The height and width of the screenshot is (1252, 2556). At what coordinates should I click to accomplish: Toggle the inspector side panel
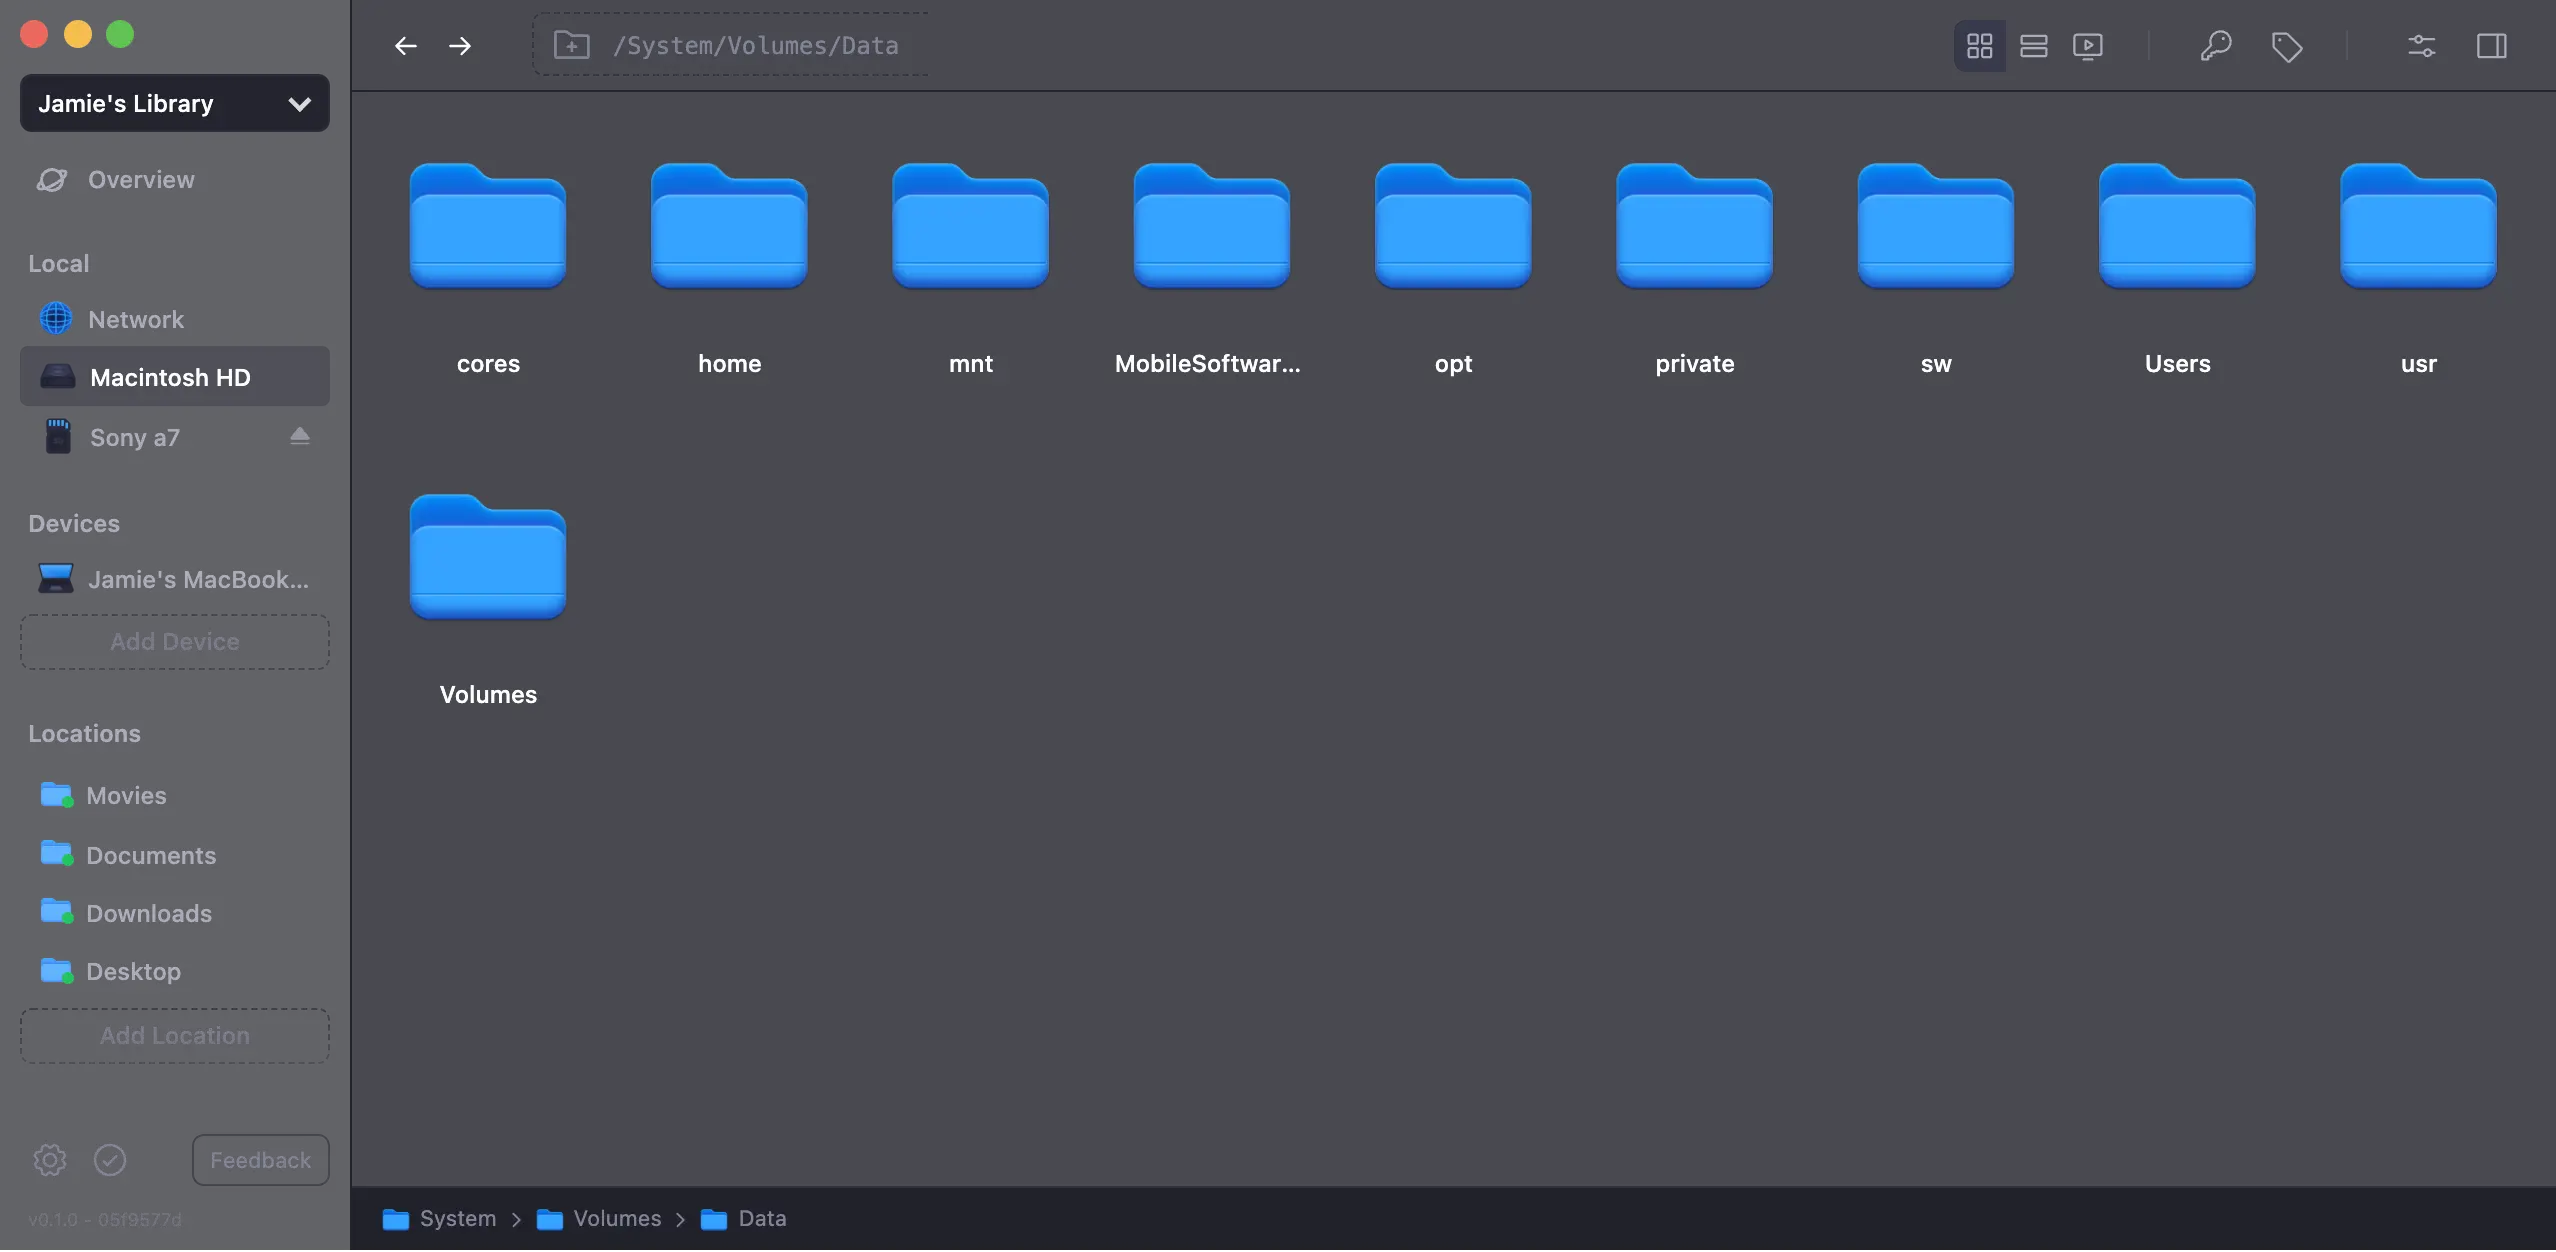point(2491,46)
